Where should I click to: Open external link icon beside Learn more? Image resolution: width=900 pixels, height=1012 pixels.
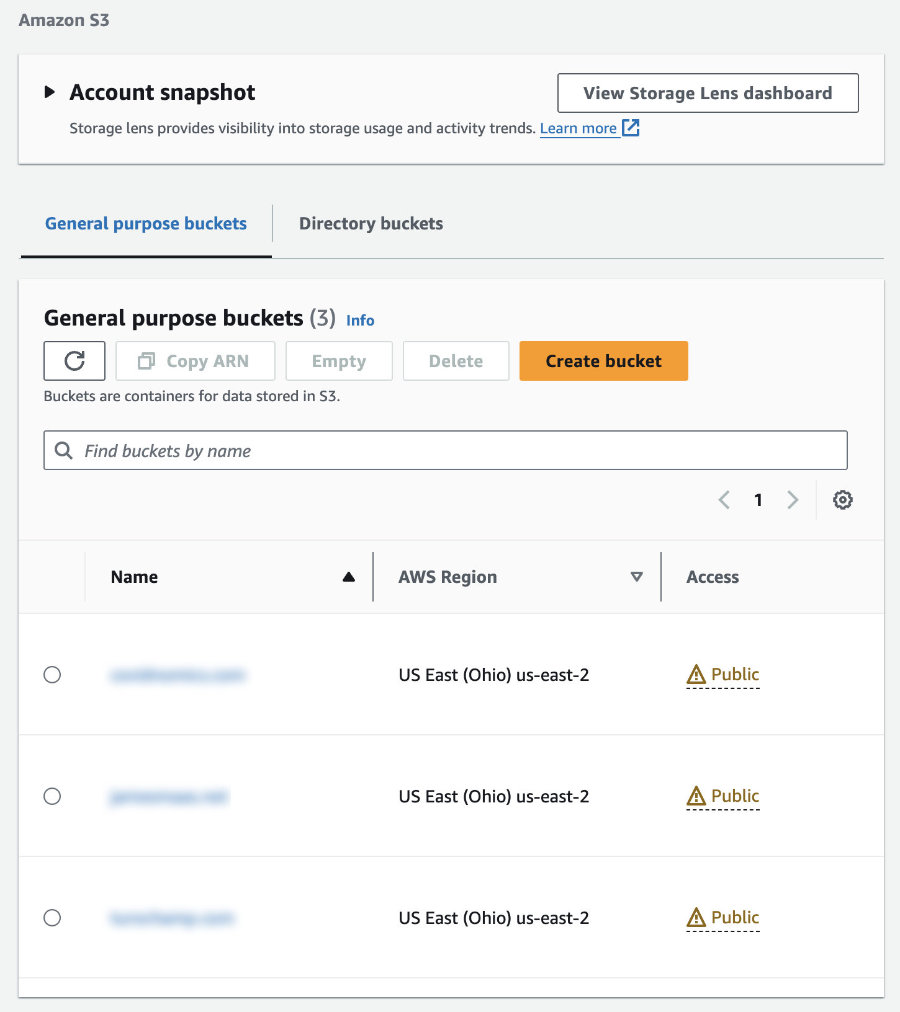631,128
